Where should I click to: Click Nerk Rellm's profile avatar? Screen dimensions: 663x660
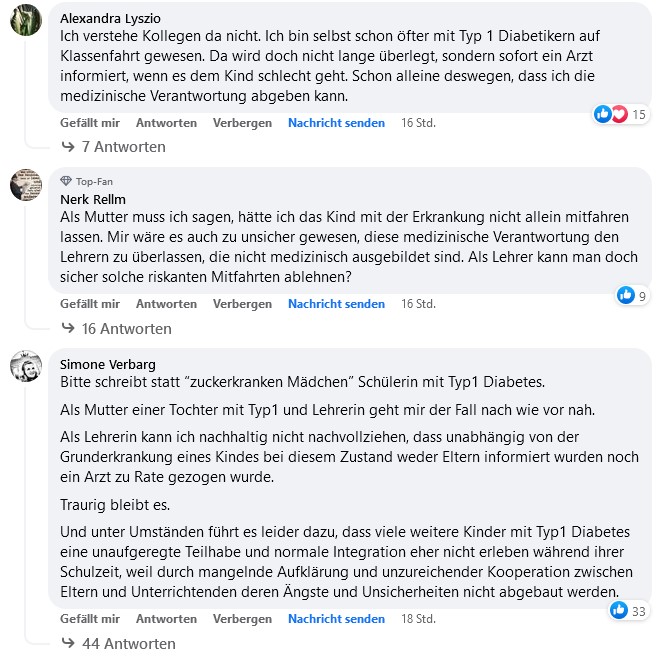pos(26,184)
